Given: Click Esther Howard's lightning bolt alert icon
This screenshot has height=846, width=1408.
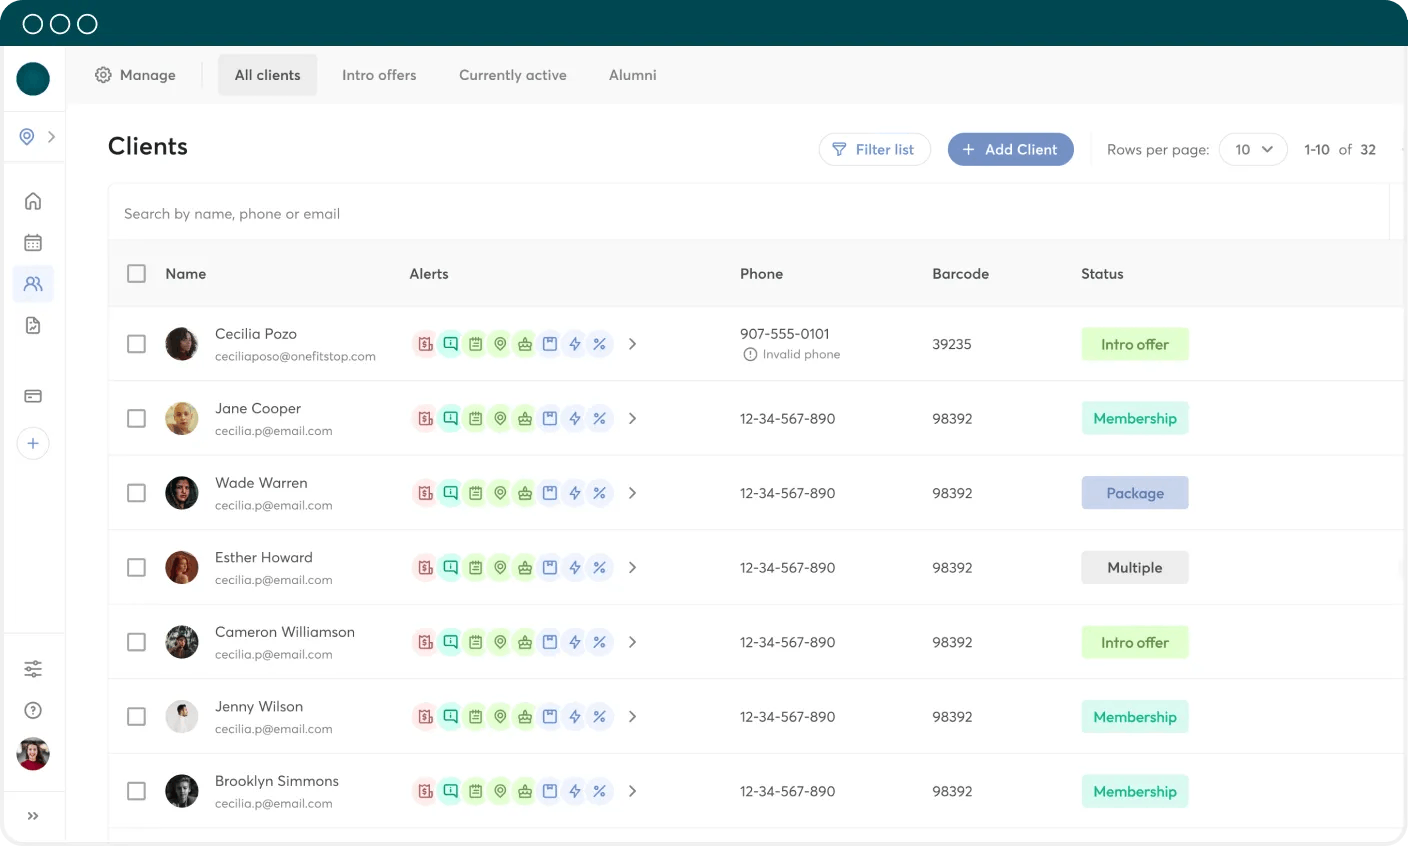Looking at the screenshot, I should pyautogui.click(x=575, y=568).
